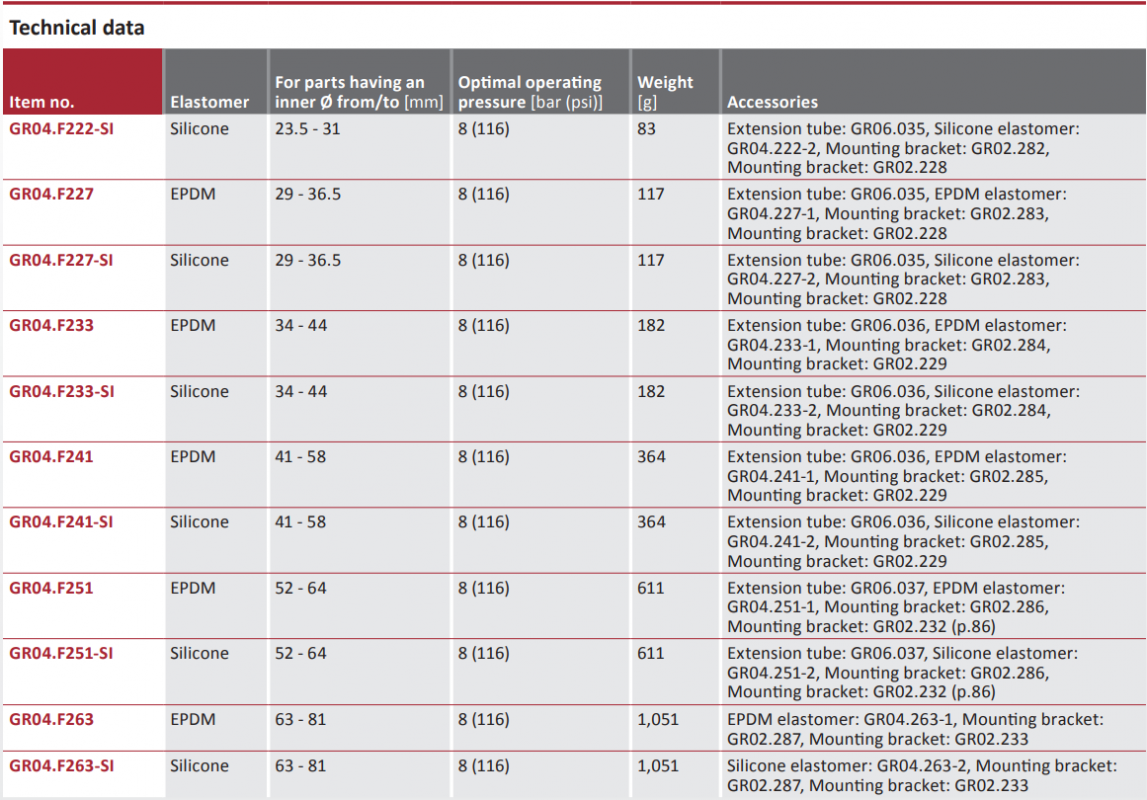Click item number GR04.F222-SI

pyautogui.click(x=61, y=129)
